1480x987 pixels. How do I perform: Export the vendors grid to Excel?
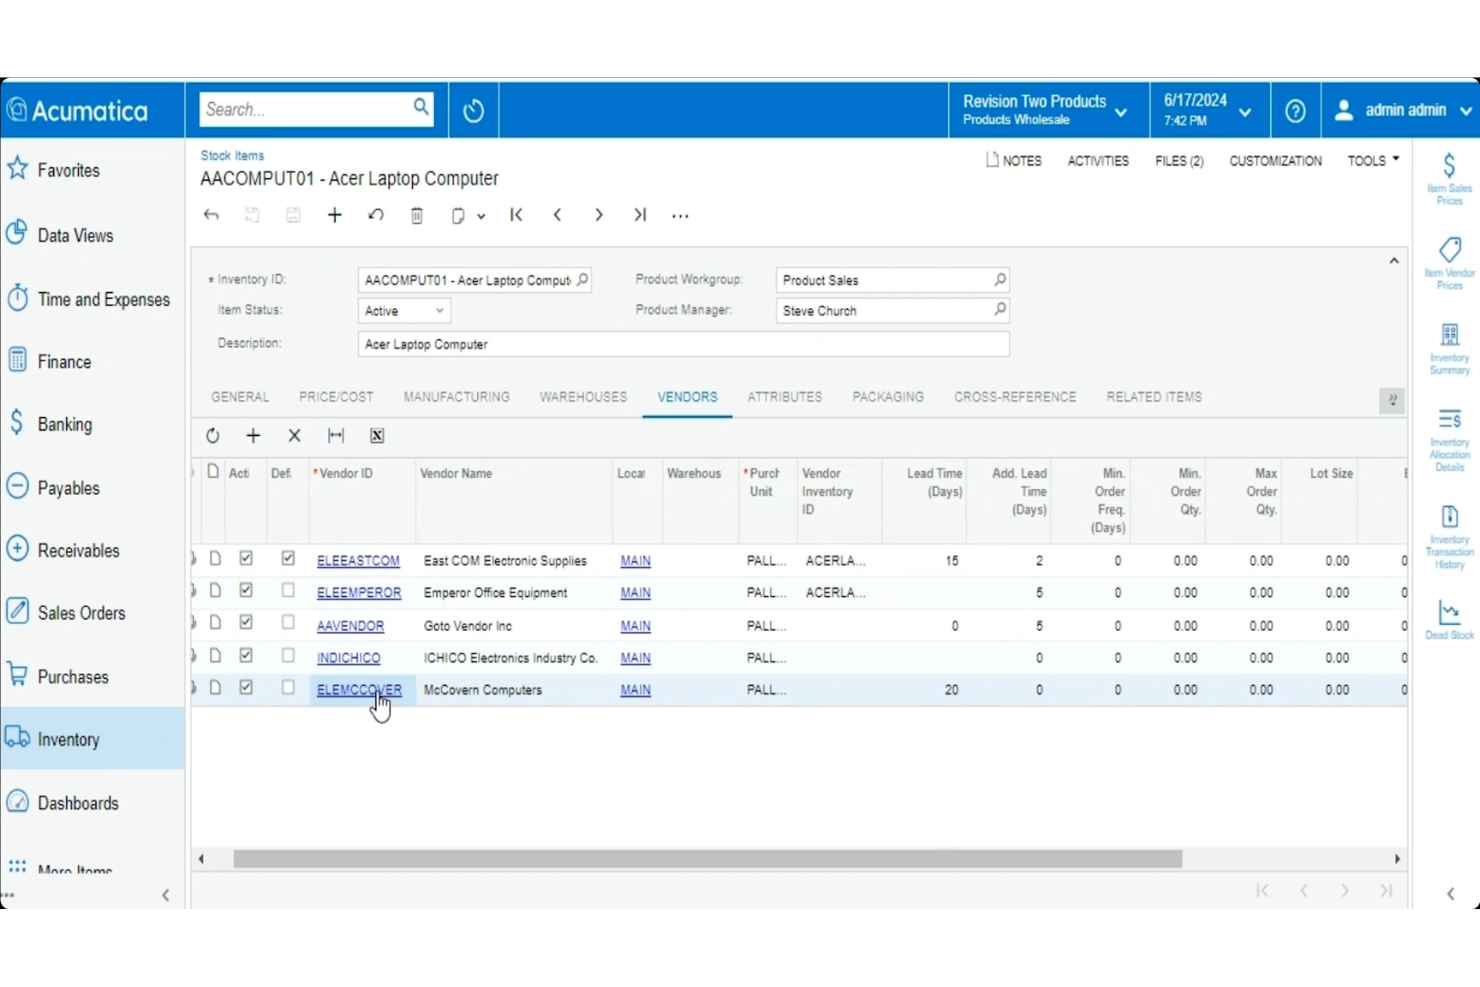tap(377, 435)
